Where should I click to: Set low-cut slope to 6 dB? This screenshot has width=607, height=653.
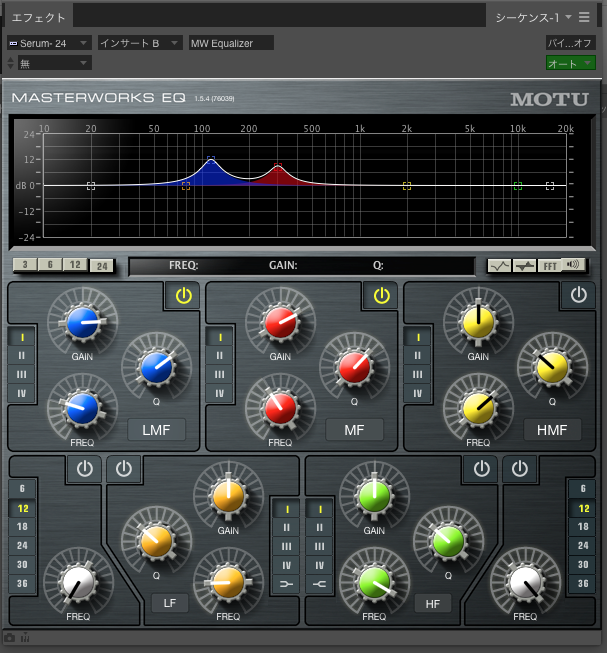(x=22, y=489)
